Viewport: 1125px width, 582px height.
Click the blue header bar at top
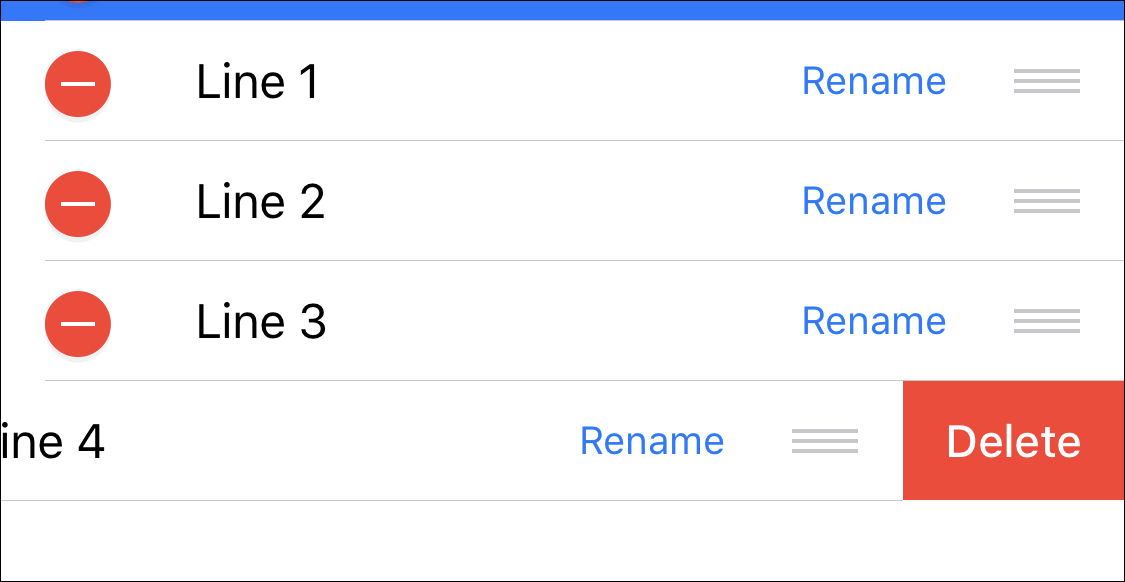point(562,10)
